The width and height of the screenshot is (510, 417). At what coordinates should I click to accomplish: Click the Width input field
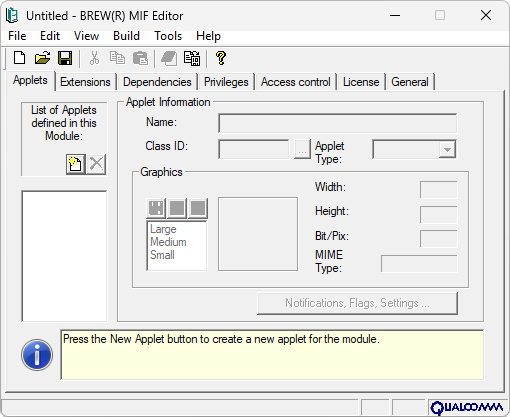click(439, 190)
